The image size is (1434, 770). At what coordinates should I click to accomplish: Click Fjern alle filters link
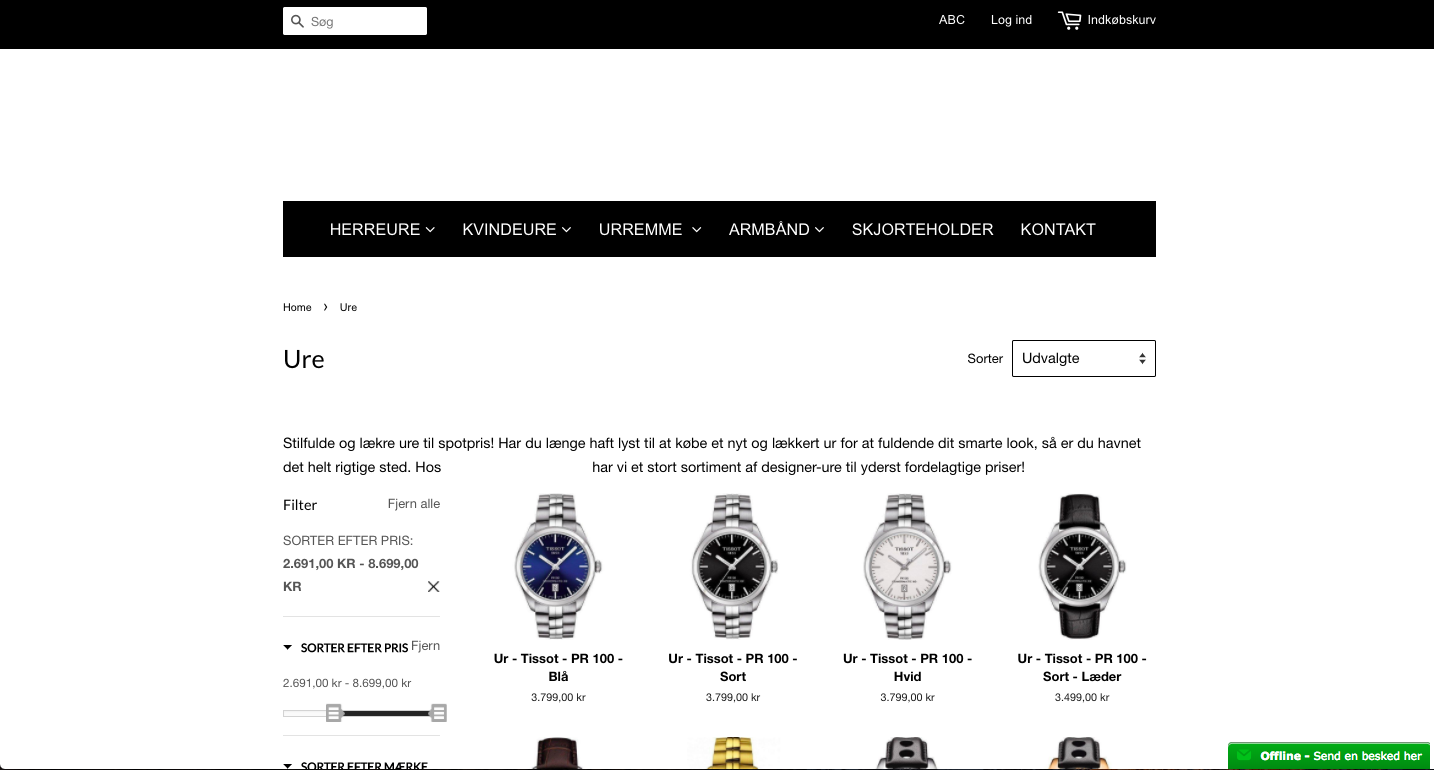(x=414, y=504)
